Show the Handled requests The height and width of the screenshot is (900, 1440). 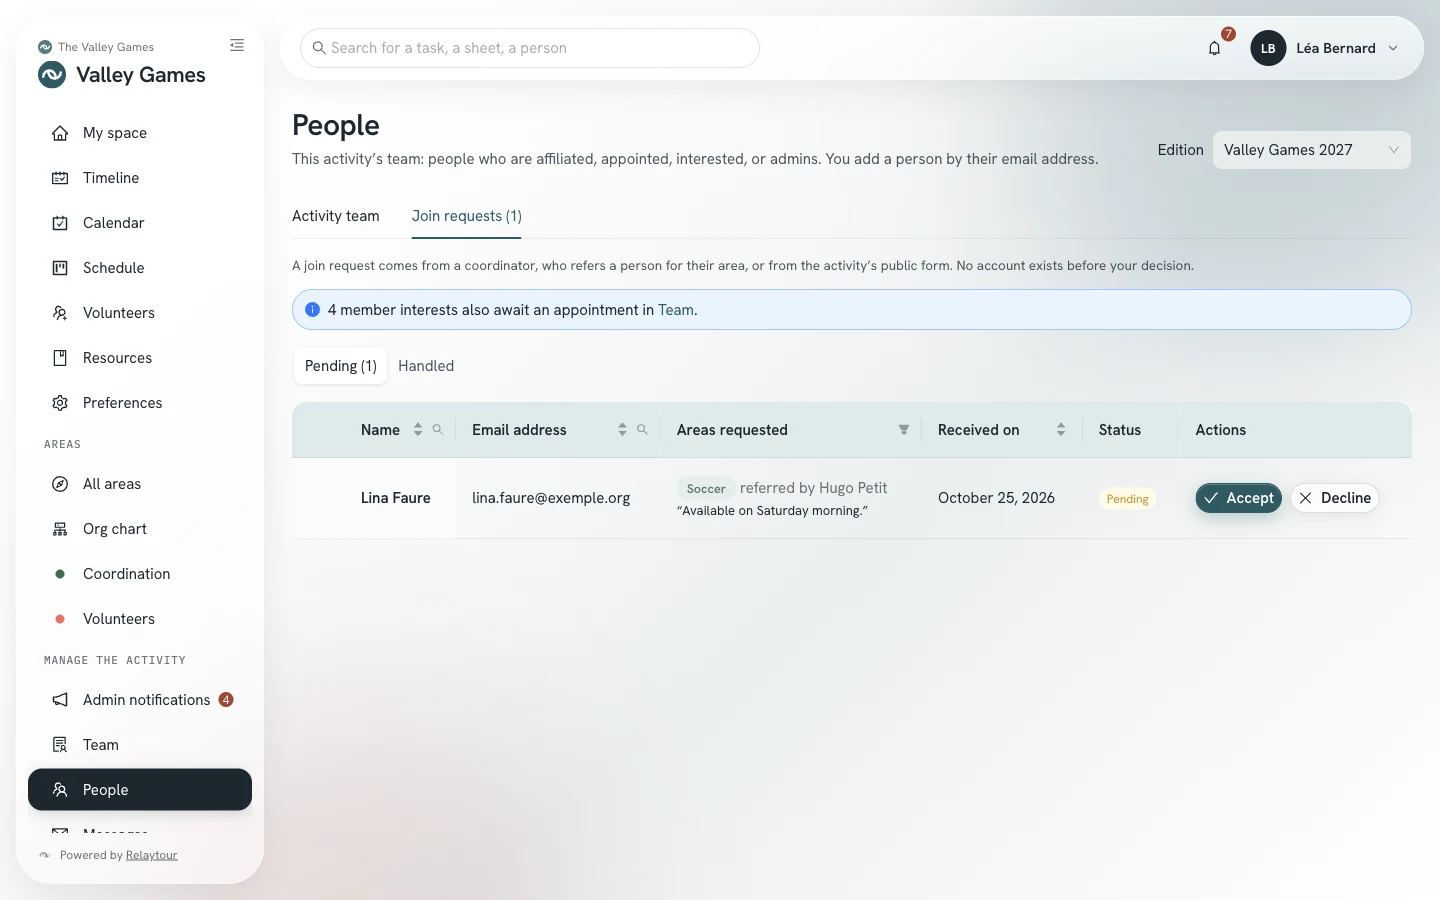(x=426, y=366)
